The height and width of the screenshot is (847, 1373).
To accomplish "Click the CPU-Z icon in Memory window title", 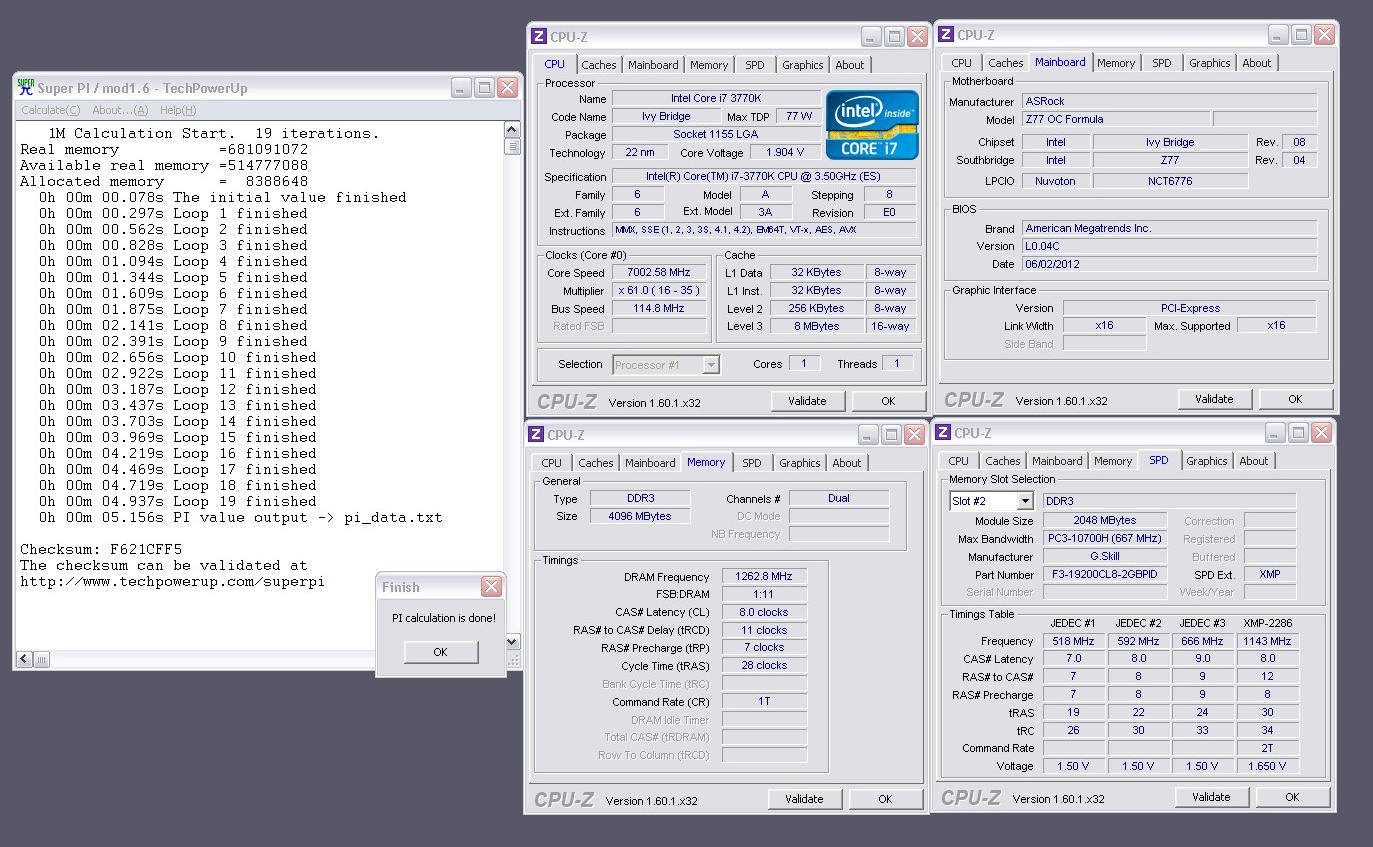I will (536, 435).
